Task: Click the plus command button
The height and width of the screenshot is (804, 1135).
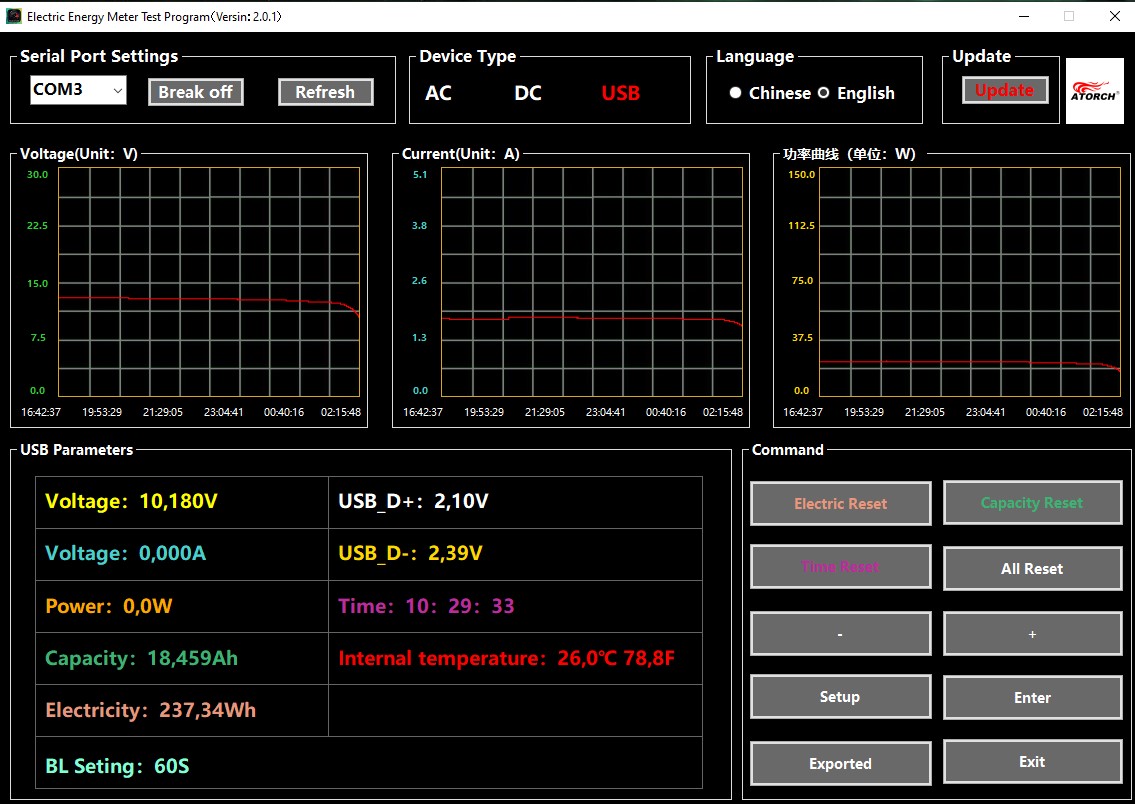Action: (1032, 634)
